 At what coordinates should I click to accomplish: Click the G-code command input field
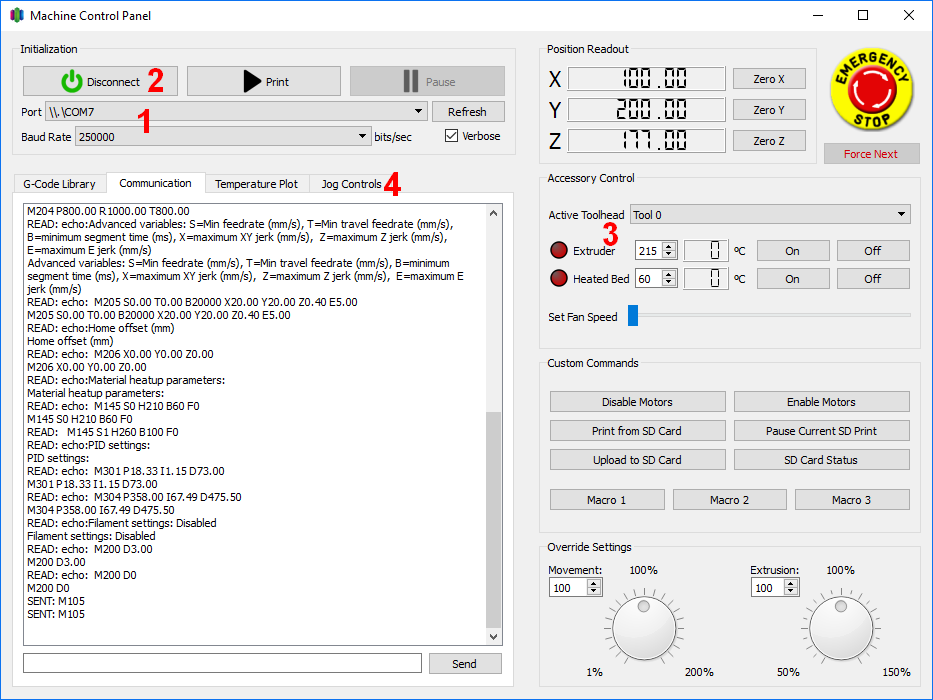[222, 663]
